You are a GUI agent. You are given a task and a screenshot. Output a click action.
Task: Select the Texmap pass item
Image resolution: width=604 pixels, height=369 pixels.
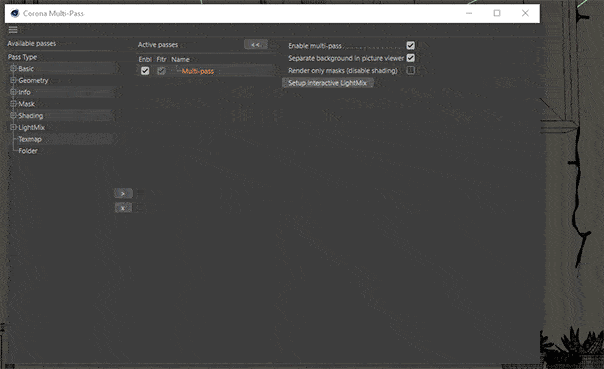pyautogui.click(x=30, y=139)
